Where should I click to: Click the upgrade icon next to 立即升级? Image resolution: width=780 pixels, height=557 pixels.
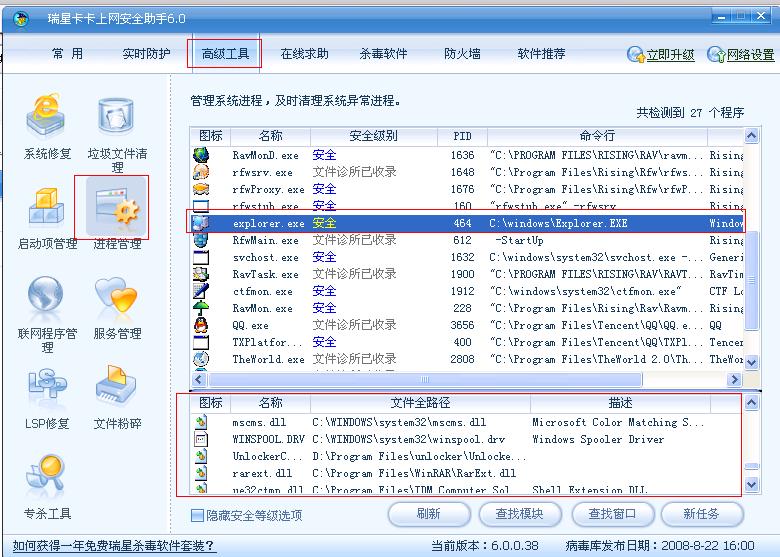[x=636, y=54]
